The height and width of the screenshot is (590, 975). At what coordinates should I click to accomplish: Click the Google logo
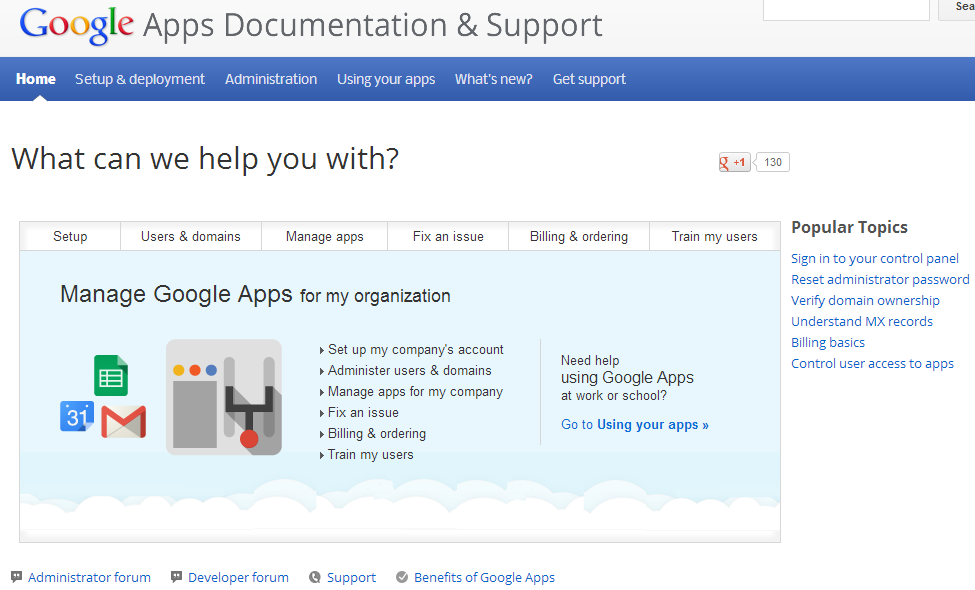(x=76, y=25)
